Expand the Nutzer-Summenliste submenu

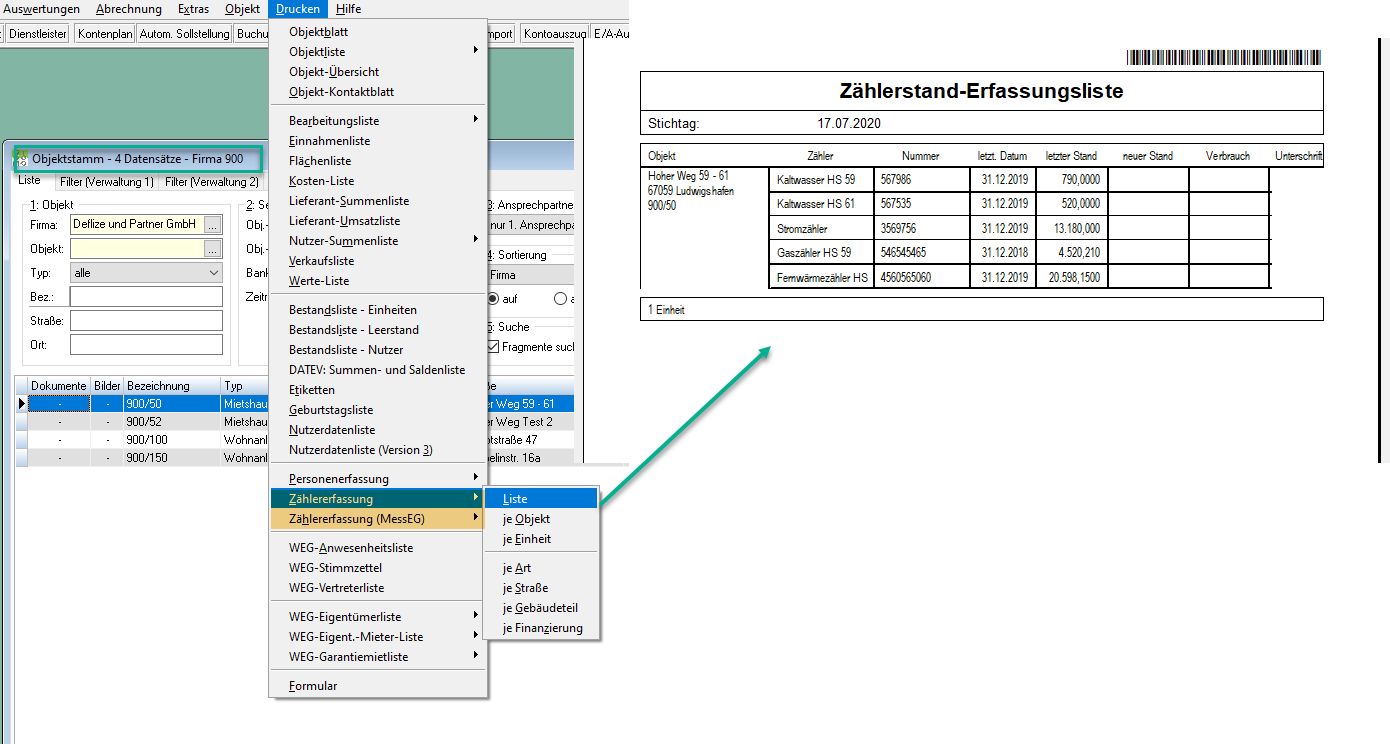click(378, 241)
